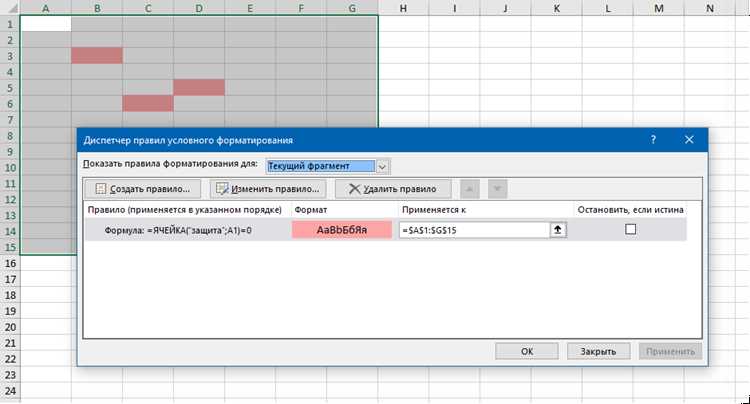Close the conditional formatting manager dialog
The image size is (750, 404).
689,140
